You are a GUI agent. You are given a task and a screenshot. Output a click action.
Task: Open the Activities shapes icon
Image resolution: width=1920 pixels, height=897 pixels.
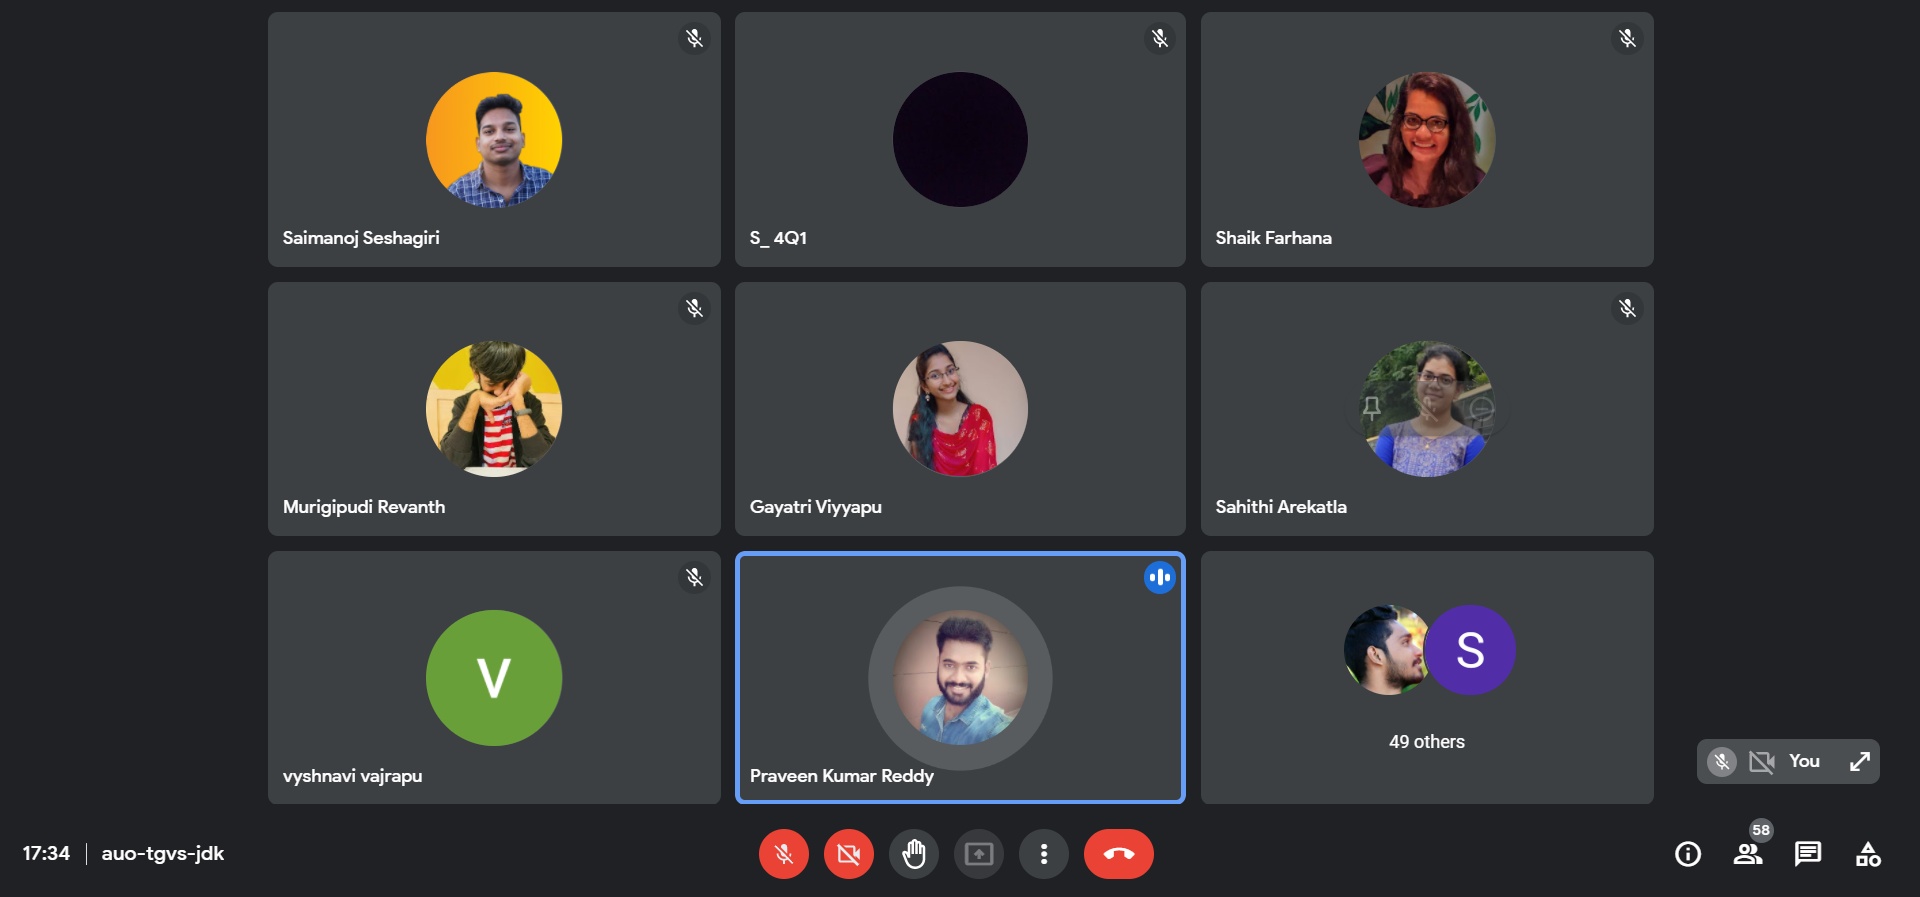1868,854
